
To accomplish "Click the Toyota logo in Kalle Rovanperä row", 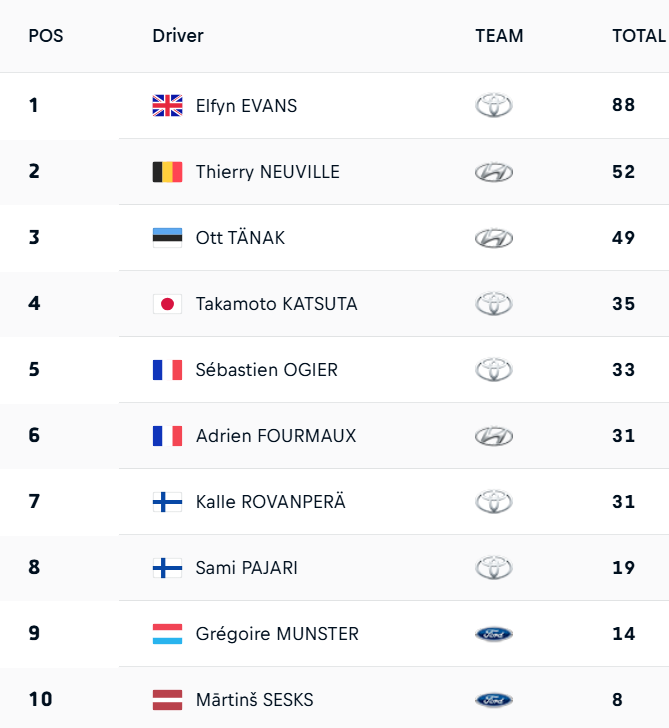I will tap(494, 501).
